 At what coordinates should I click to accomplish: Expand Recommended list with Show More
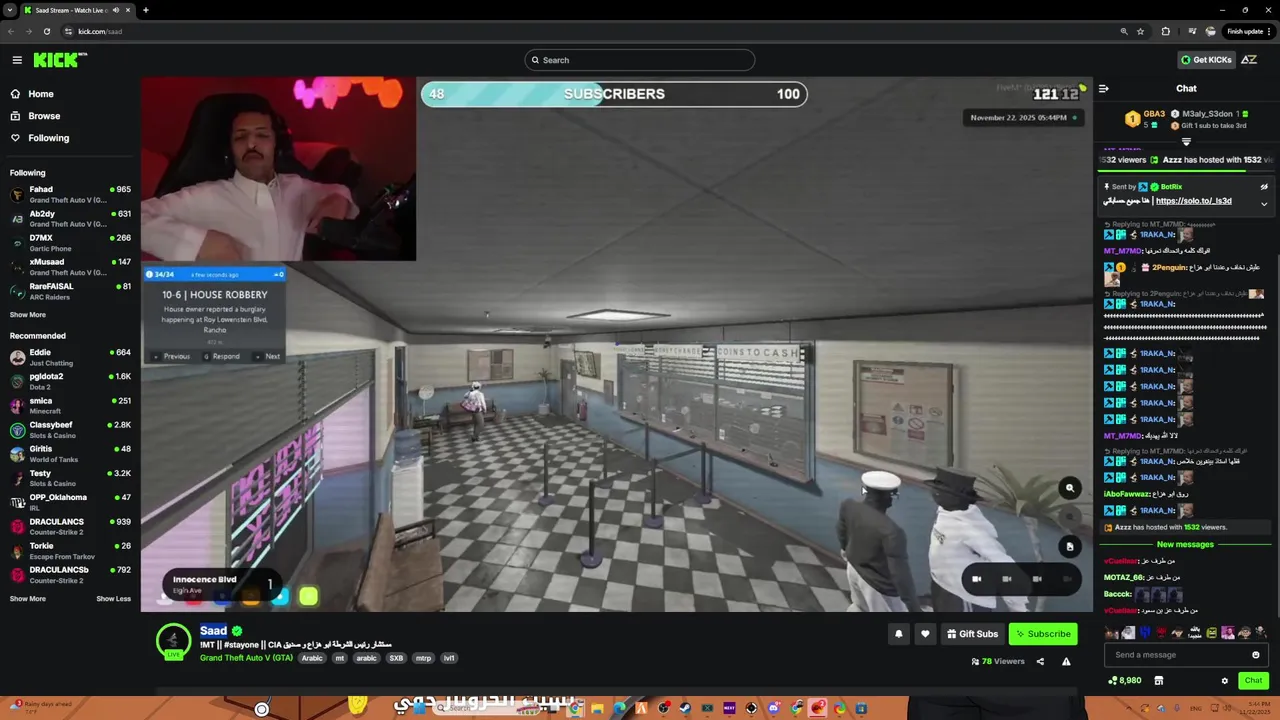[x=28, y=599]
